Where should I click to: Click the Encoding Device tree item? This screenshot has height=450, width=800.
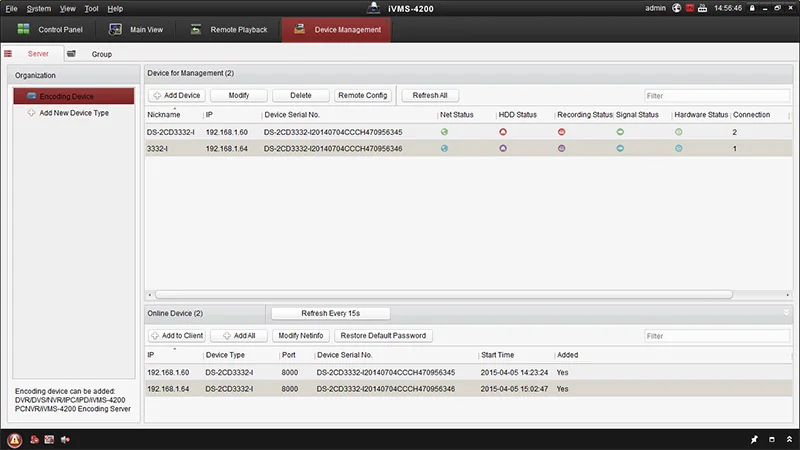(67, 96)
